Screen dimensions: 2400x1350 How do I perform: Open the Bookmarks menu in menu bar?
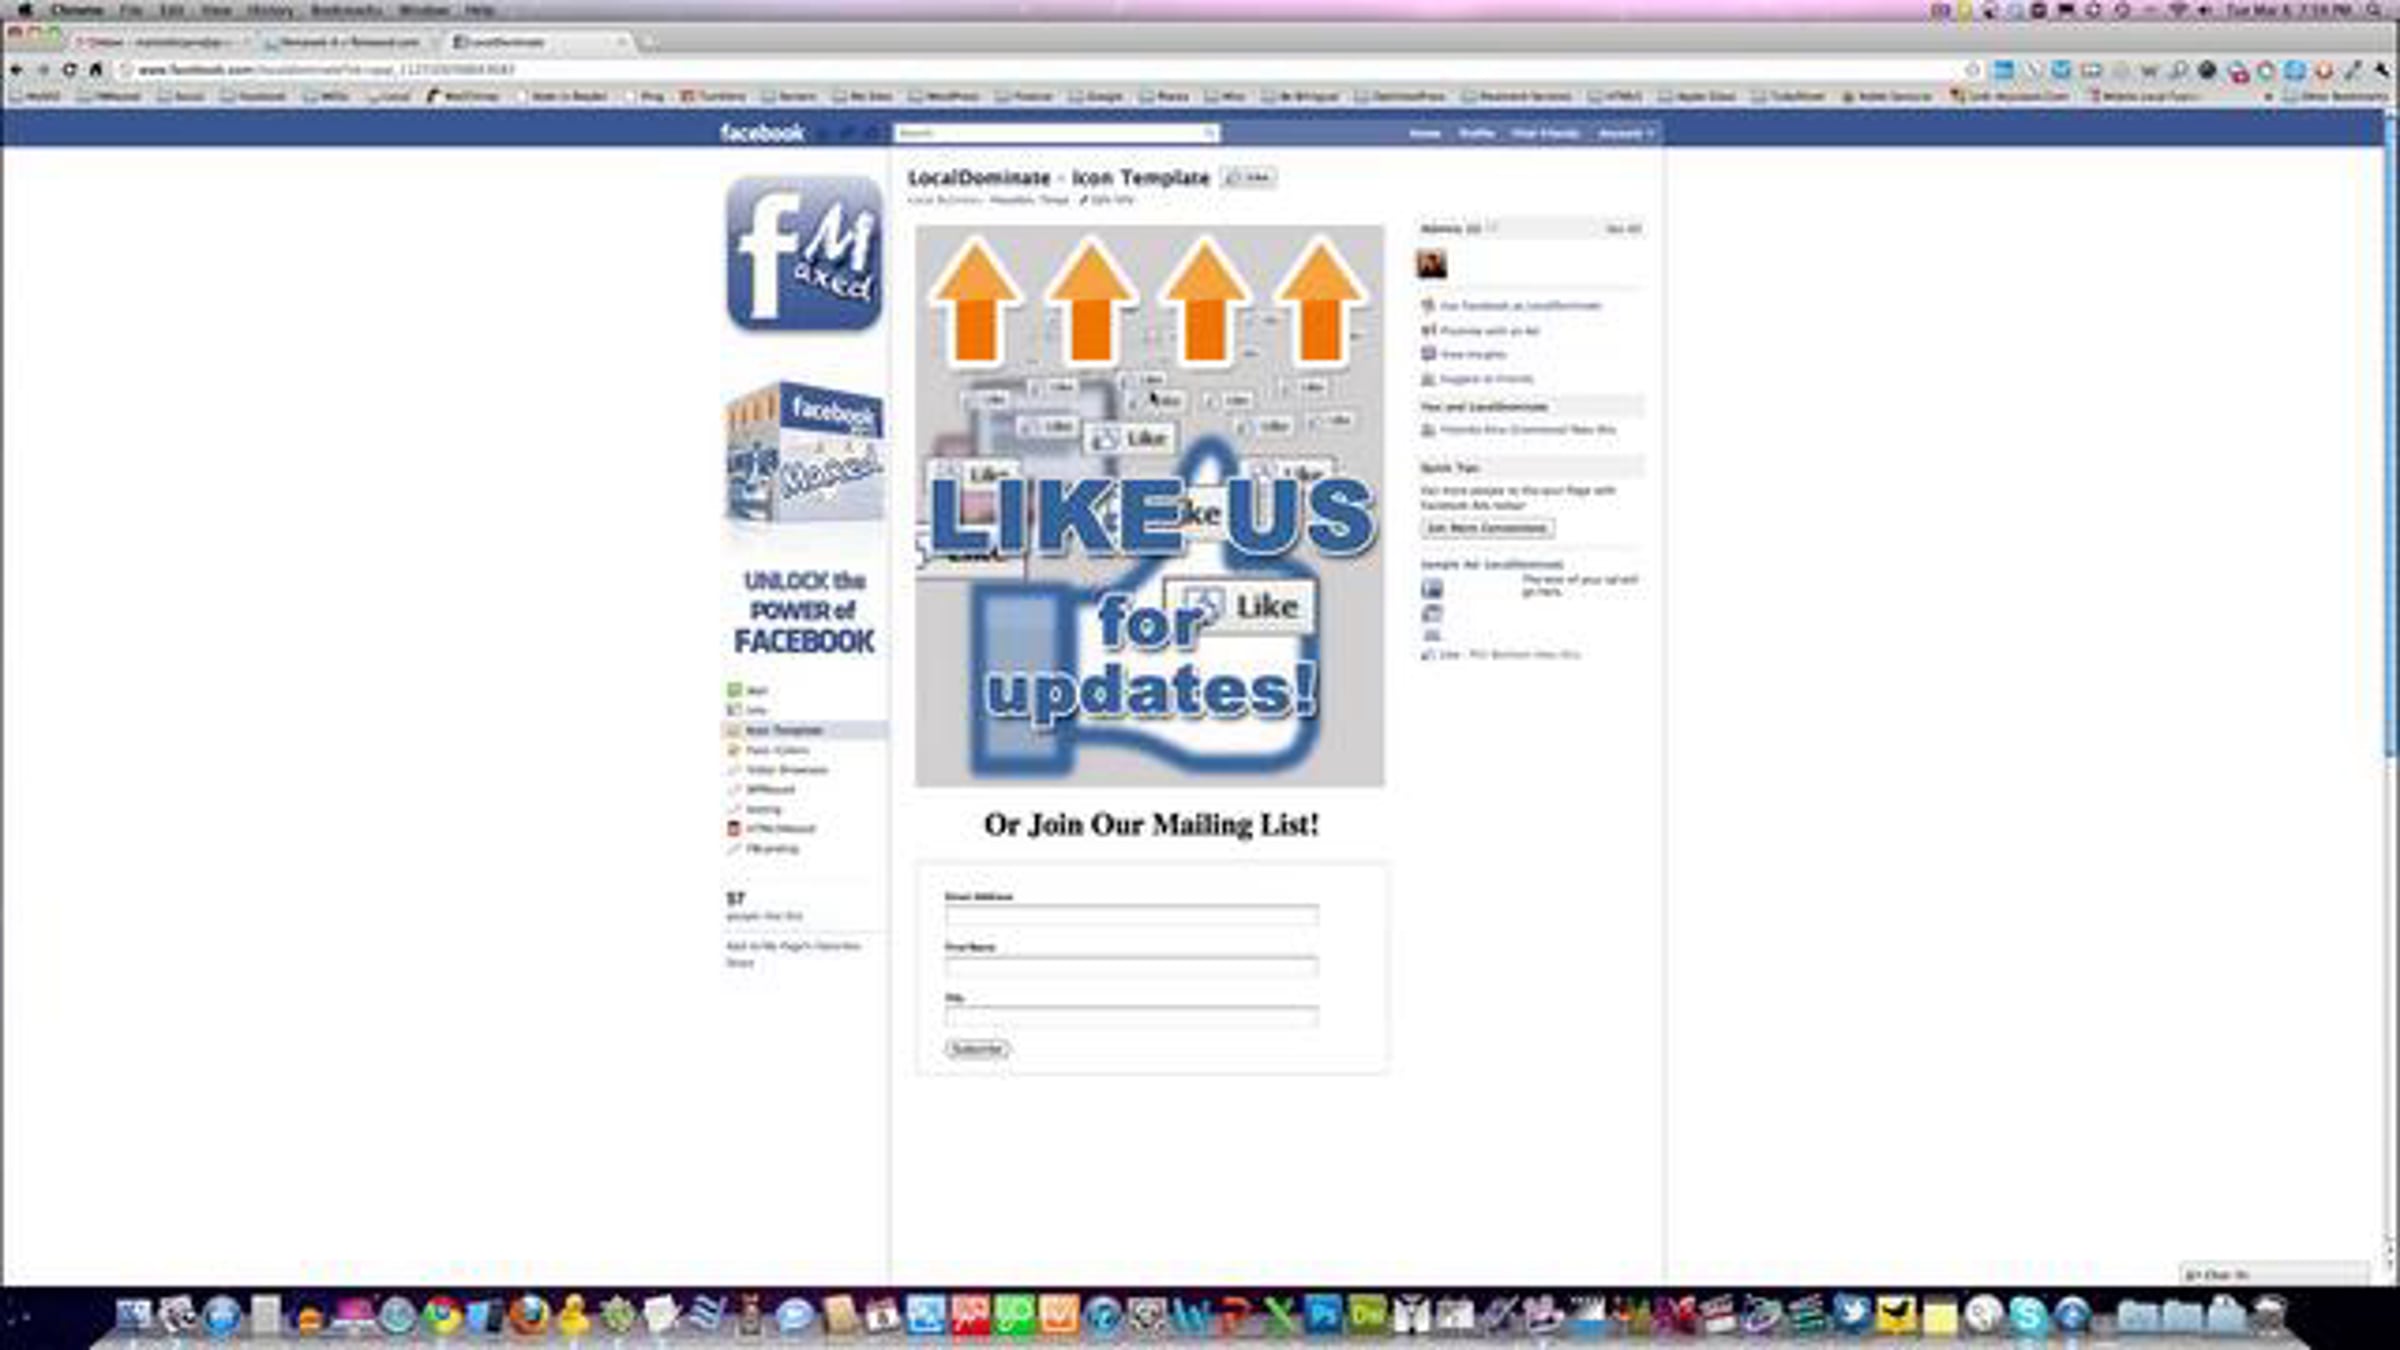click(x=346, y=10)
